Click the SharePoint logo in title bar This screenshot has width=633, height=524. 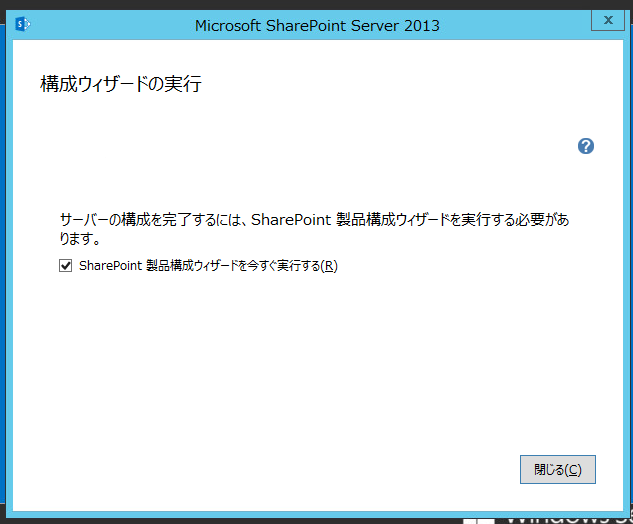[x=23, y=24]
